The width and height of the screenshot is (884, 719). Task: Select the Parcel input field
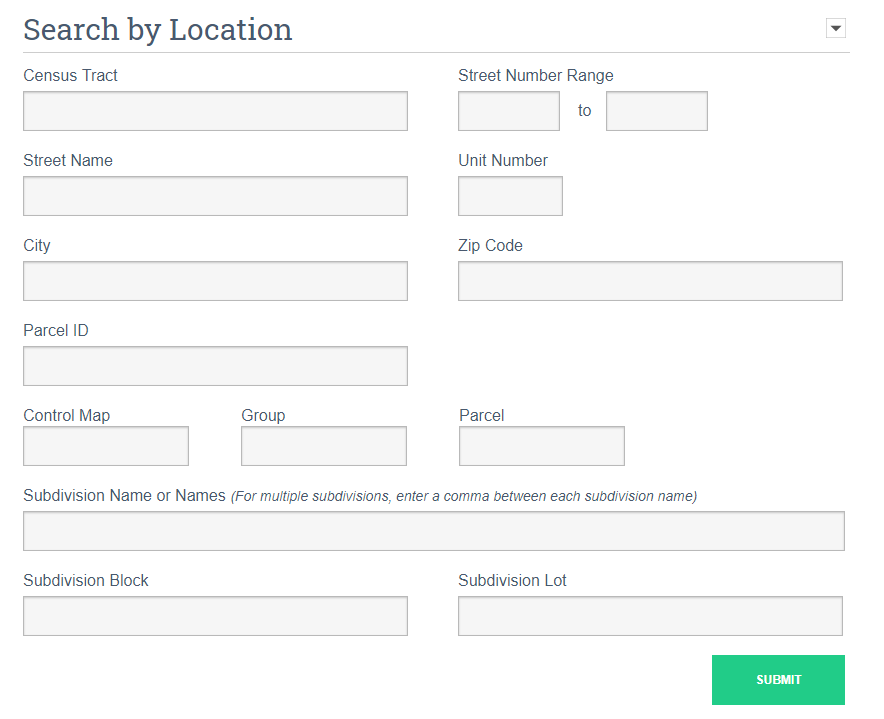[x=541, y=446]
